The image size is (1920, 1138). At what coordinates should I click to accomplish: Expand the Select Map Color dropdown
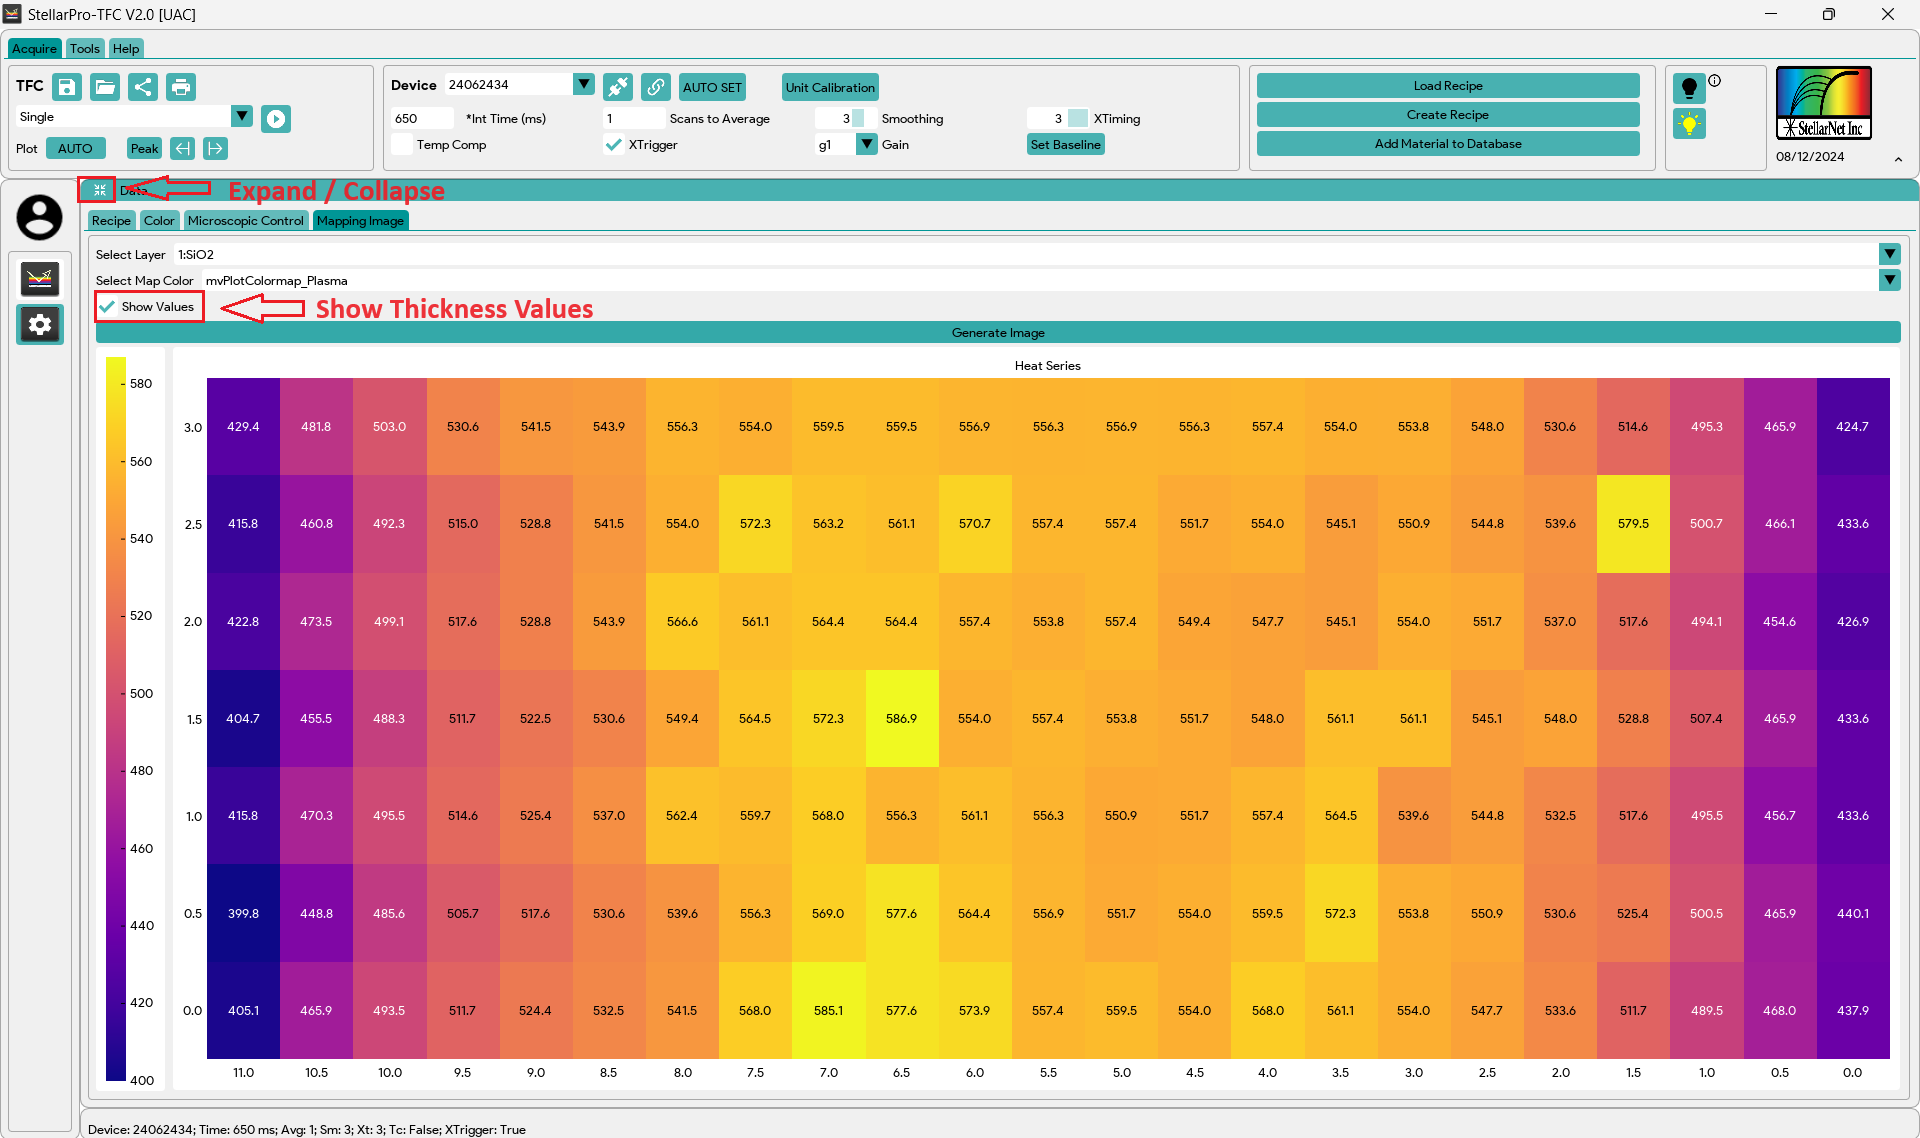(1889, 280)
